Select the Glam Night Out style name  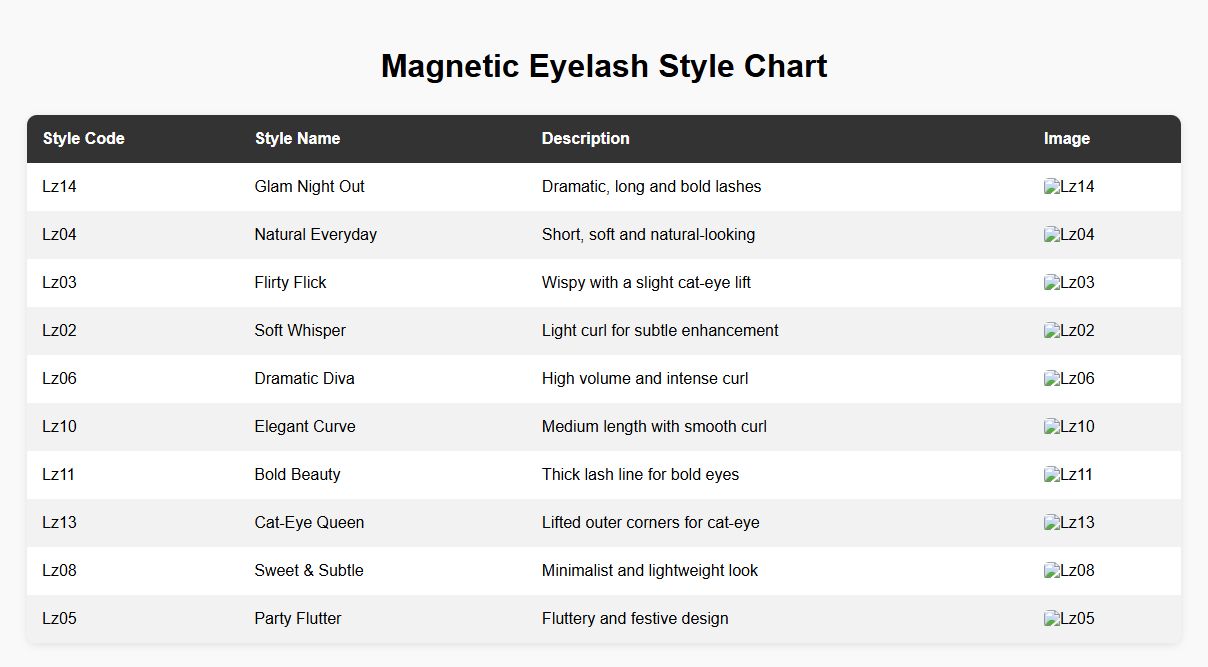pos(309,187)
